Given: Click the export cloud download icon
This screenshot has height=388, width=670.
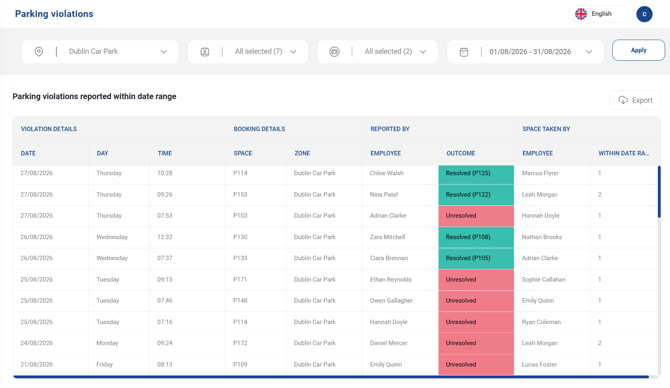Looking at the screenshot, I should point(623,100).
